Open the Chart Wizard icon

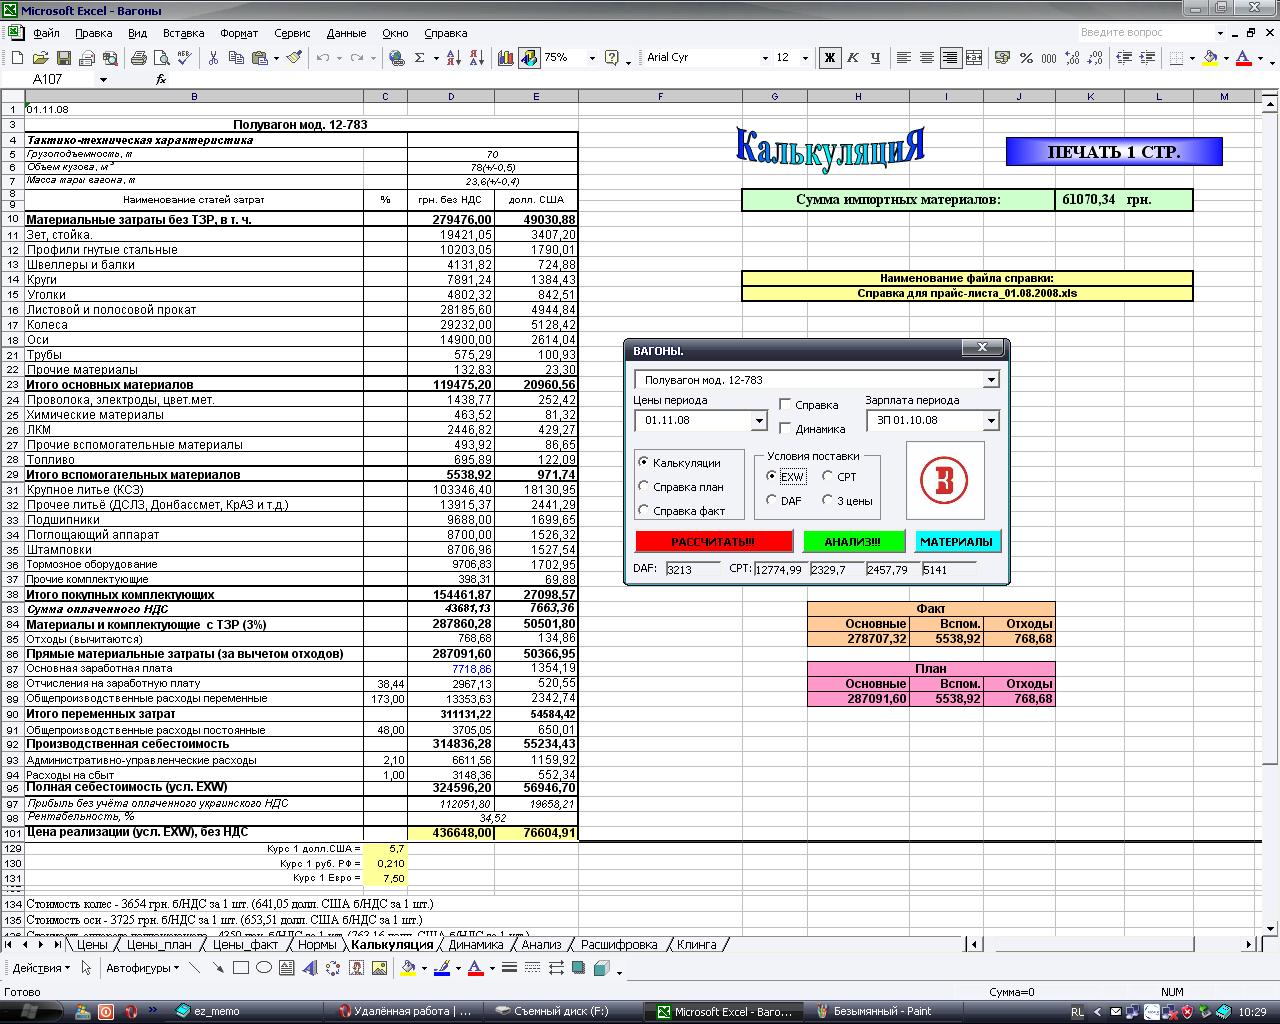pyautogui.click(x=506, y=58)
